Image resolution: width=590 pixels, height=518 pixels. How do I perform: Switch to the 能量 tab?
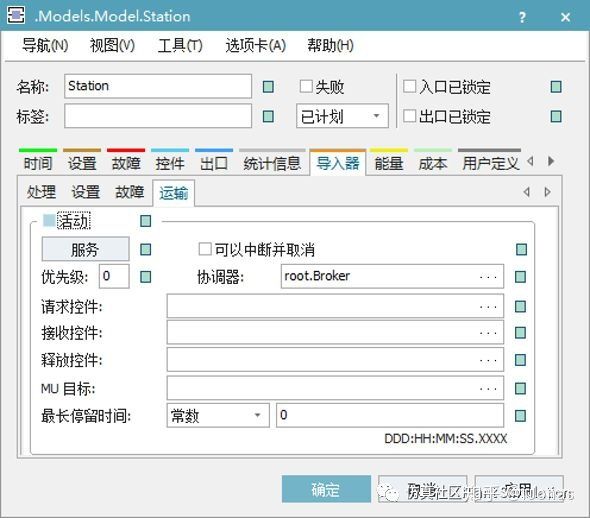point(389,163)
